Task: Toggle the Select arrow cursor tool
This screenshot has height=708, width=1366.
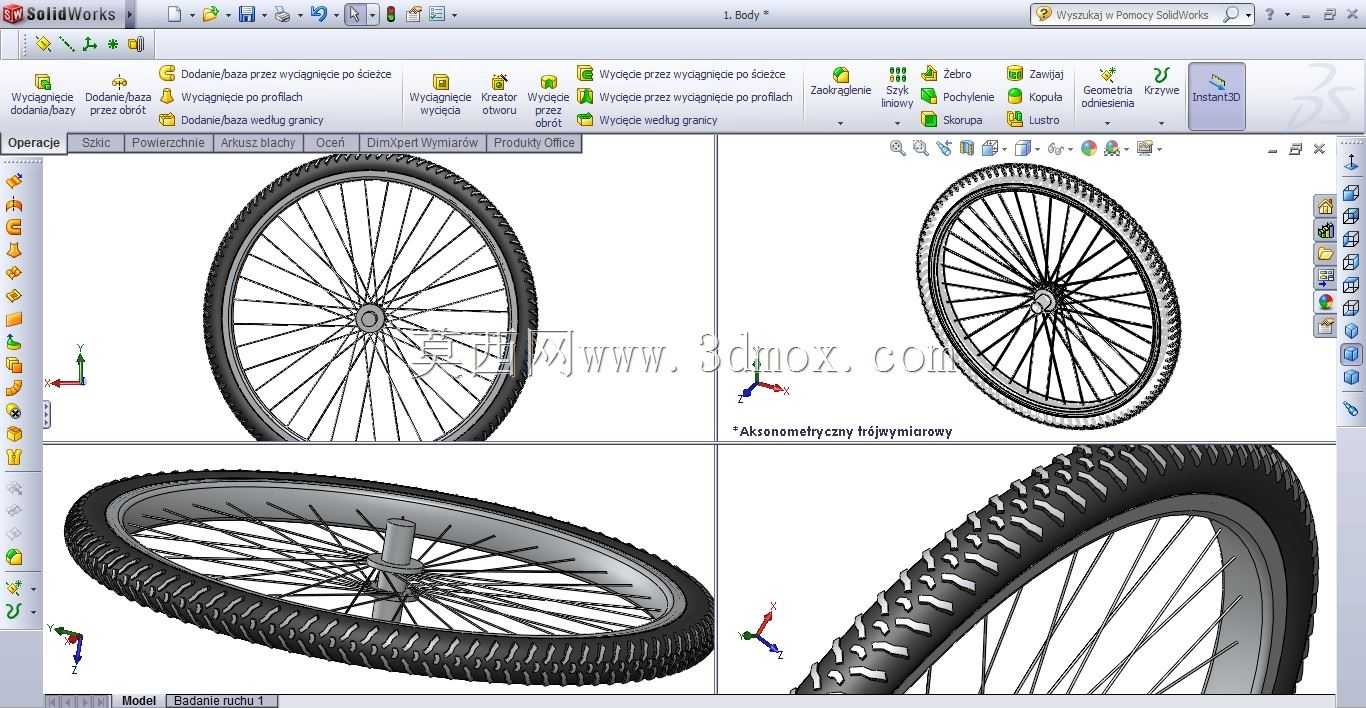Action: [x=354, y=14]
